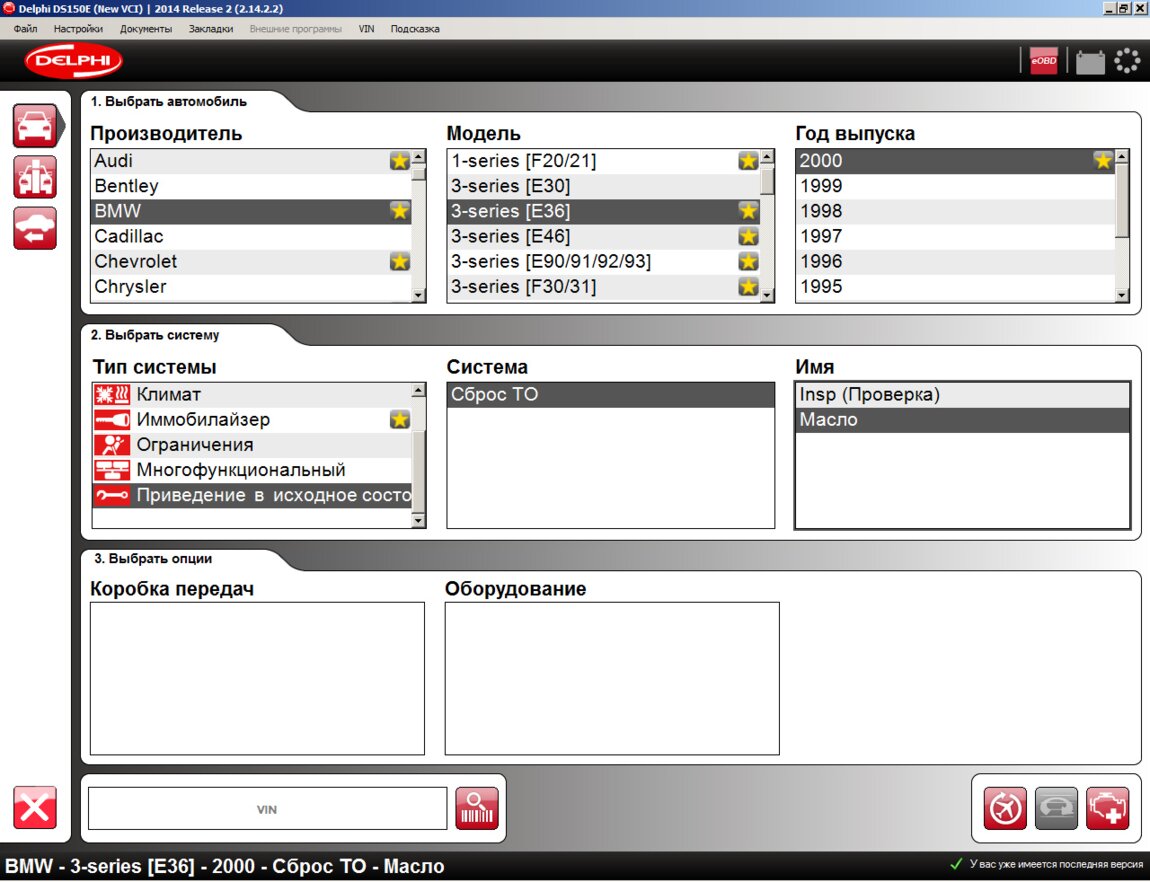Click the VIN input field
The height and width of the screenshot is (882, 1150).
pos(267,809)
